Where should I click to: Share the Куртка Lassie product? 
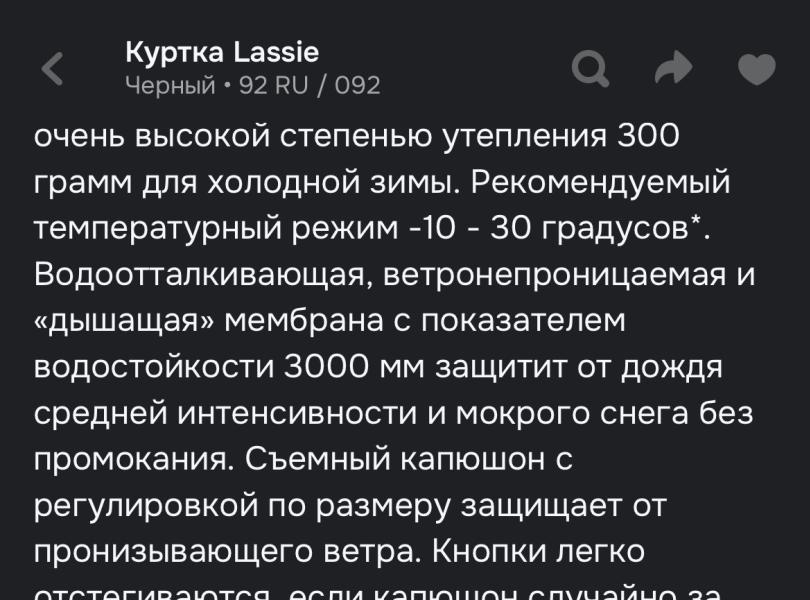click(x=672, y=66)
